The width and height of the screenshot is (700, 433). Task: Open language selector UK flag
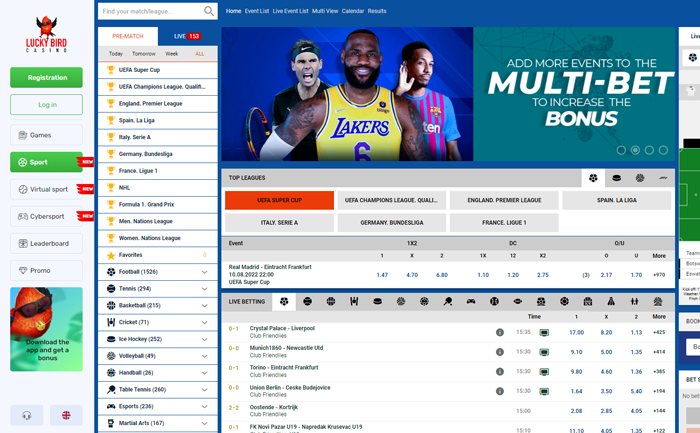[66, 415]
